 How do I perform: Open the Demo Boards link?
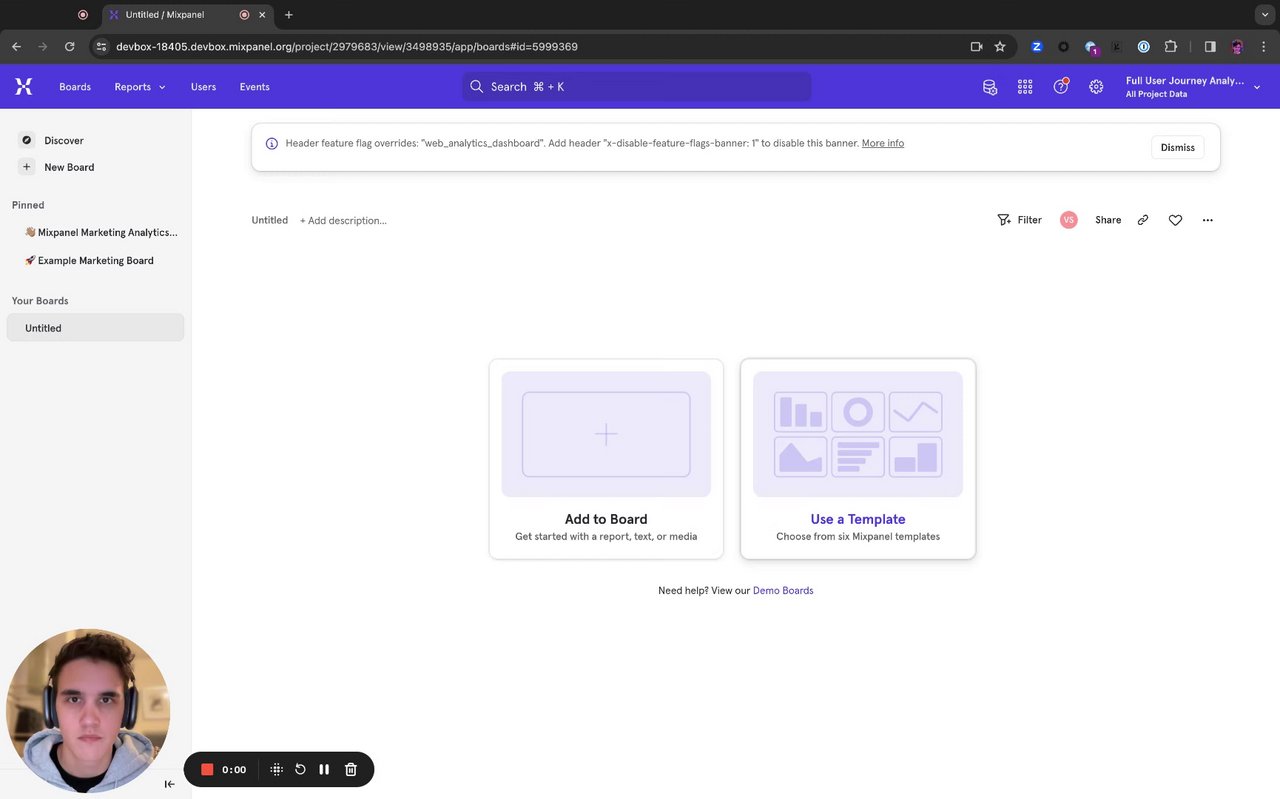783,591
